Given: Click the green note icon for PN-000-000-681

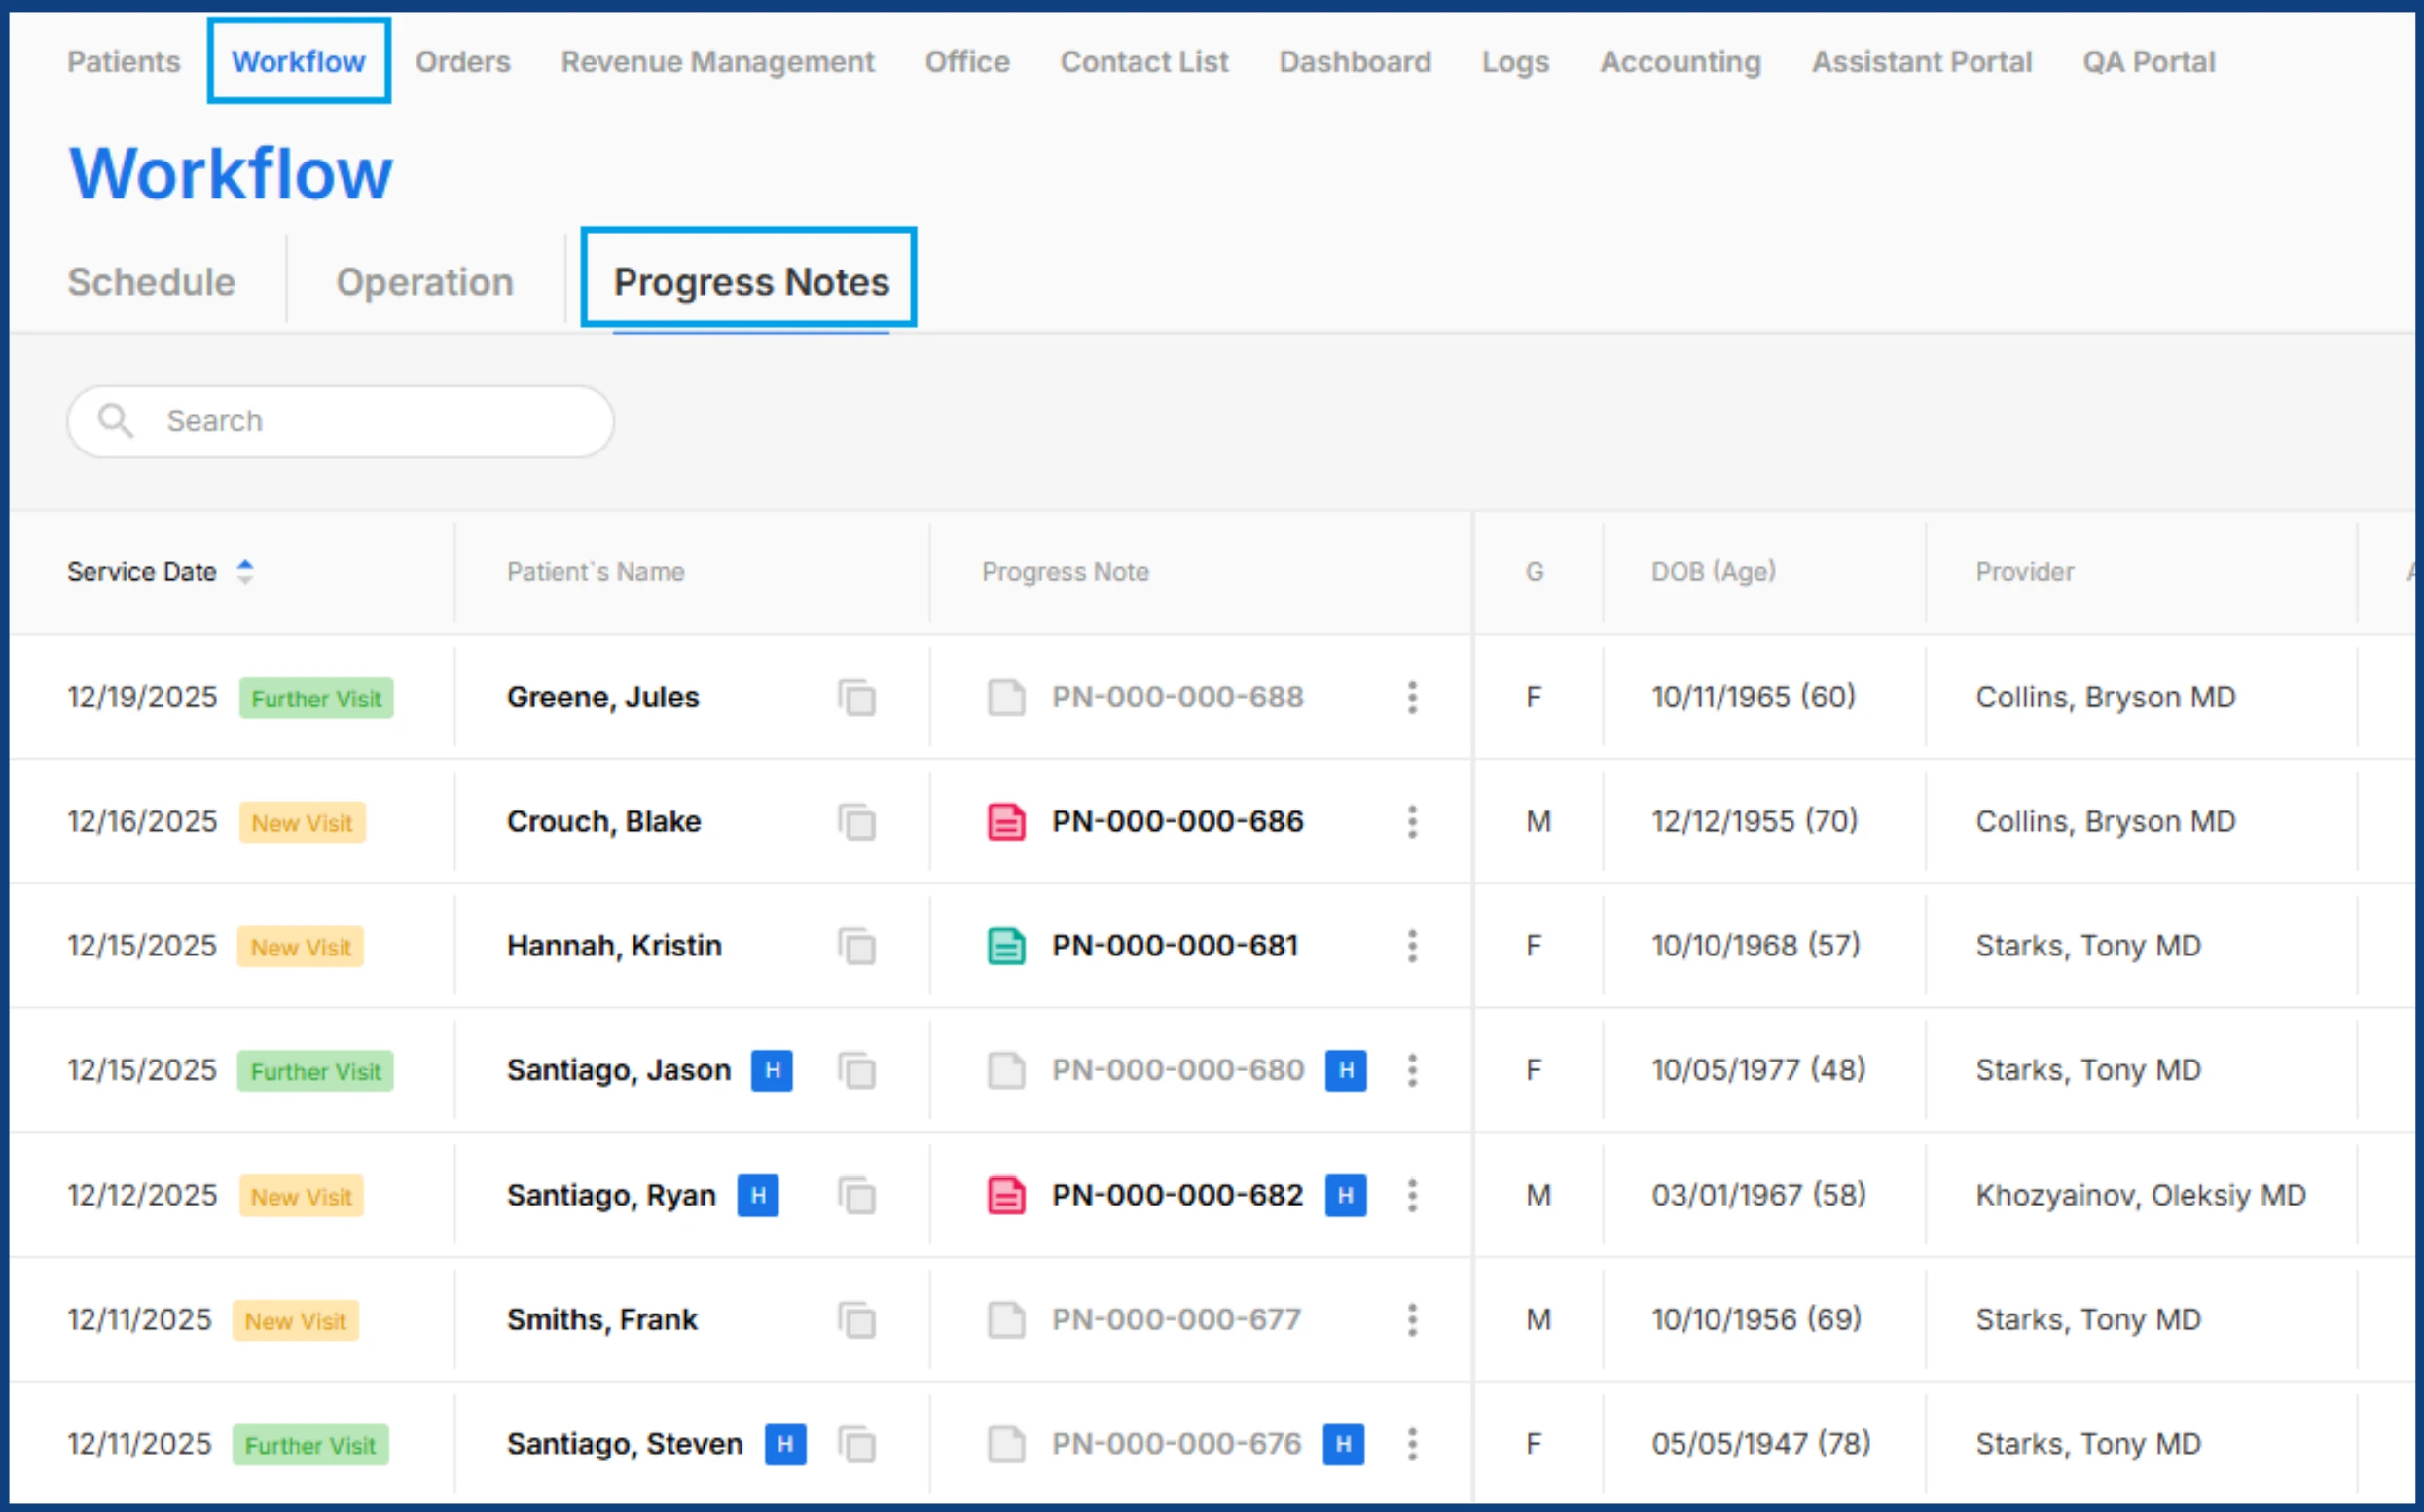Looking at the screenshot, I should click(1006, 946).
